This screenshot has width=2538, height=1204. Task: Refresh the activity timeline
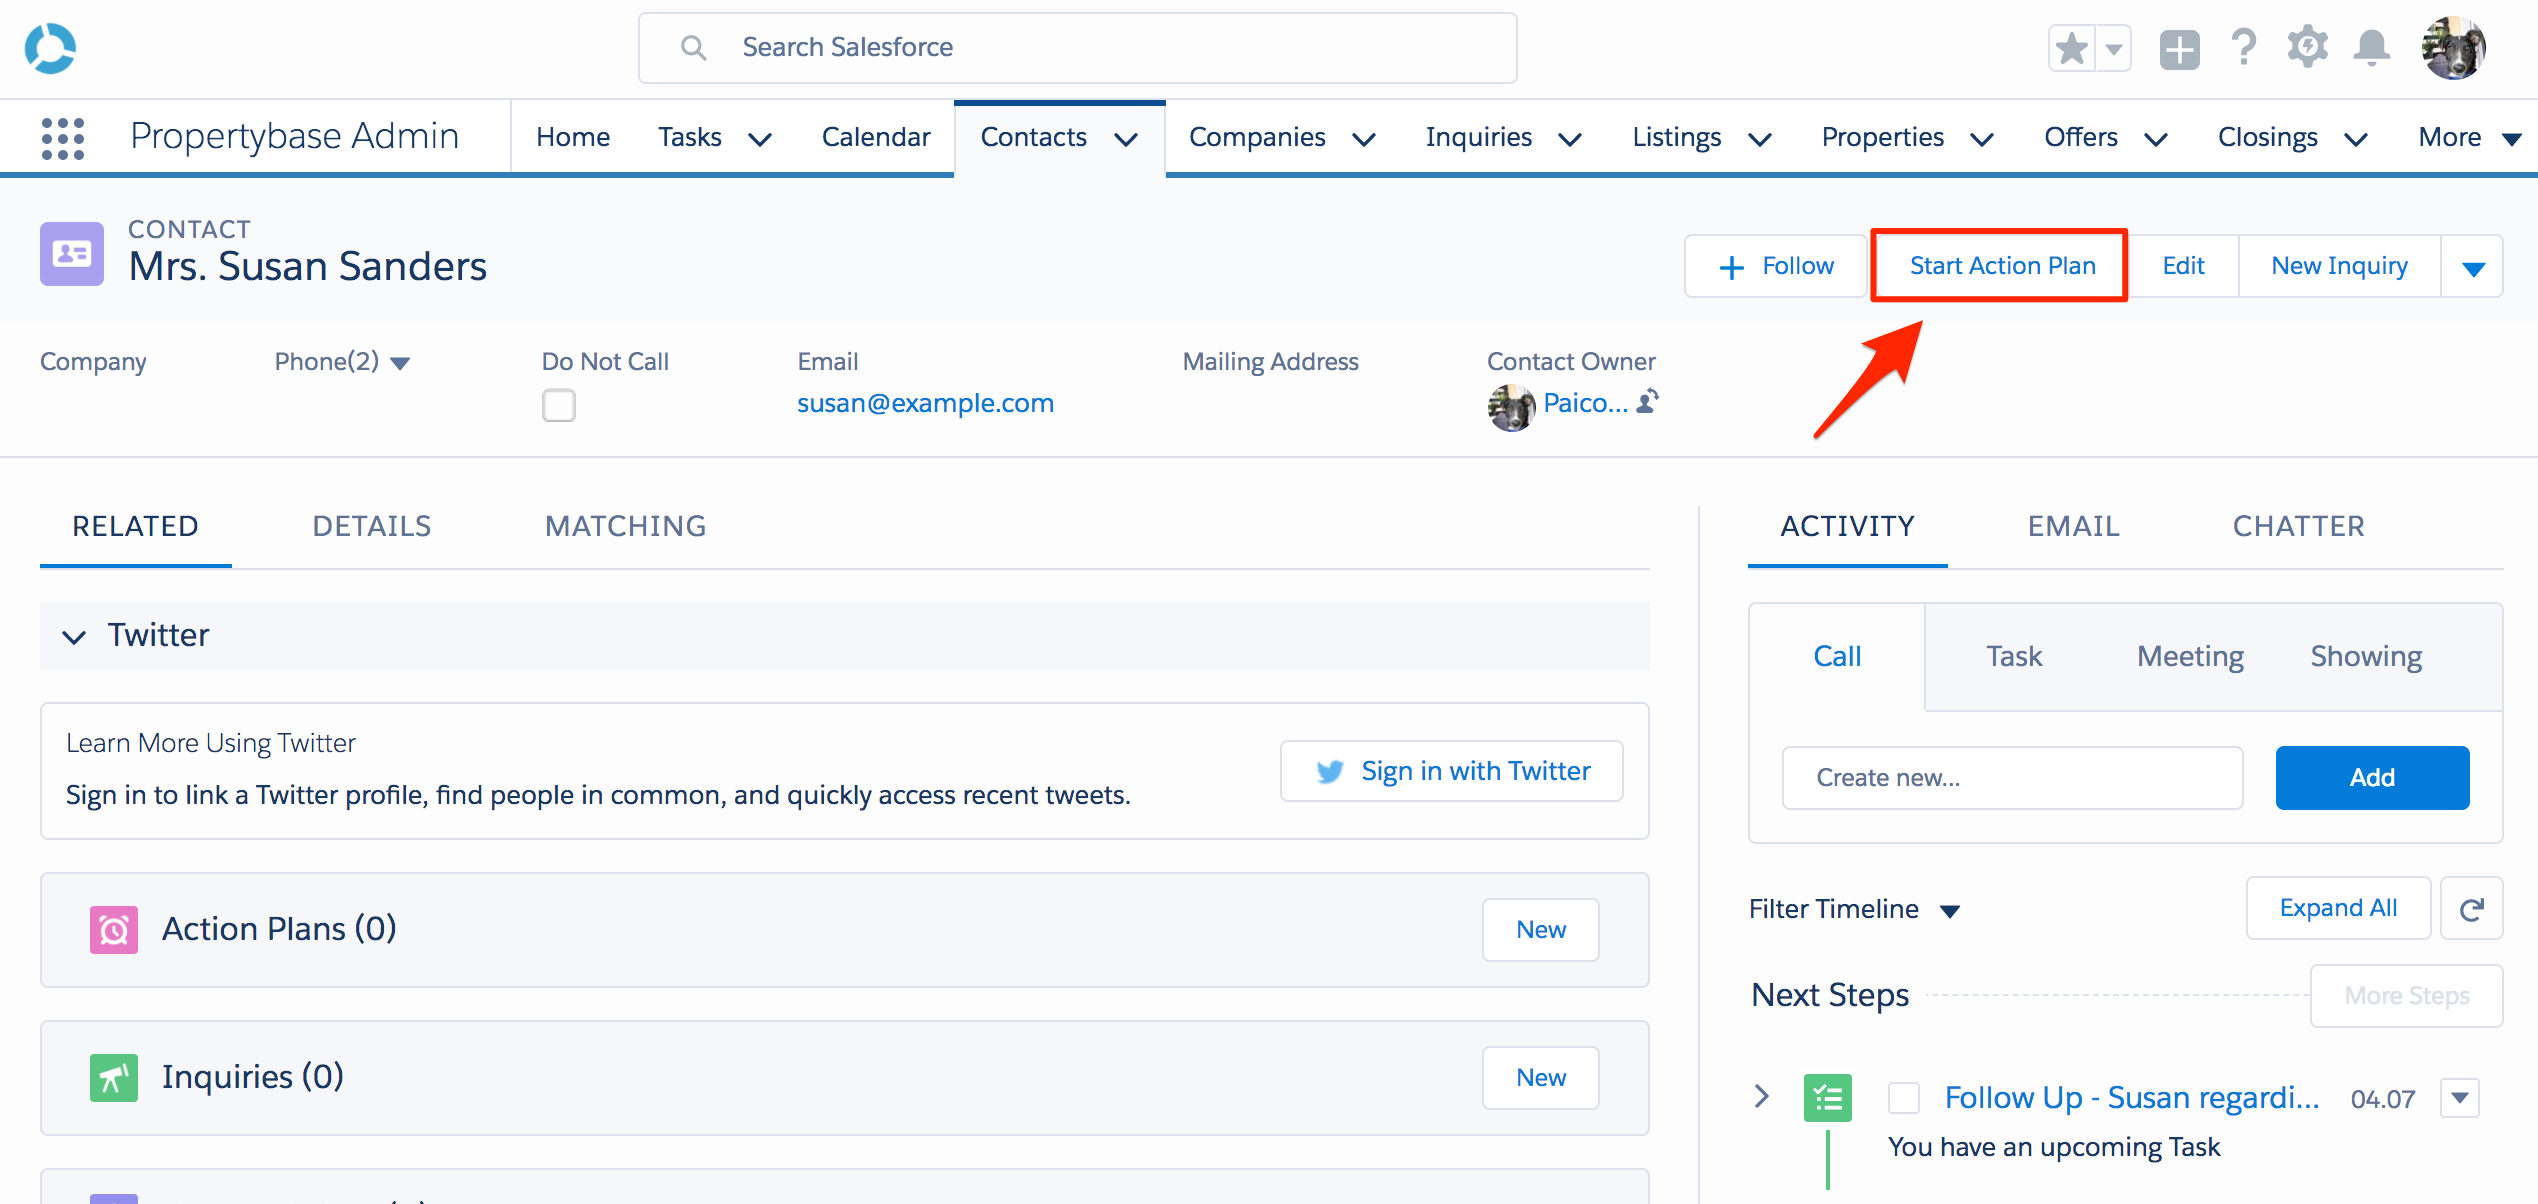tap(2472, 909)
